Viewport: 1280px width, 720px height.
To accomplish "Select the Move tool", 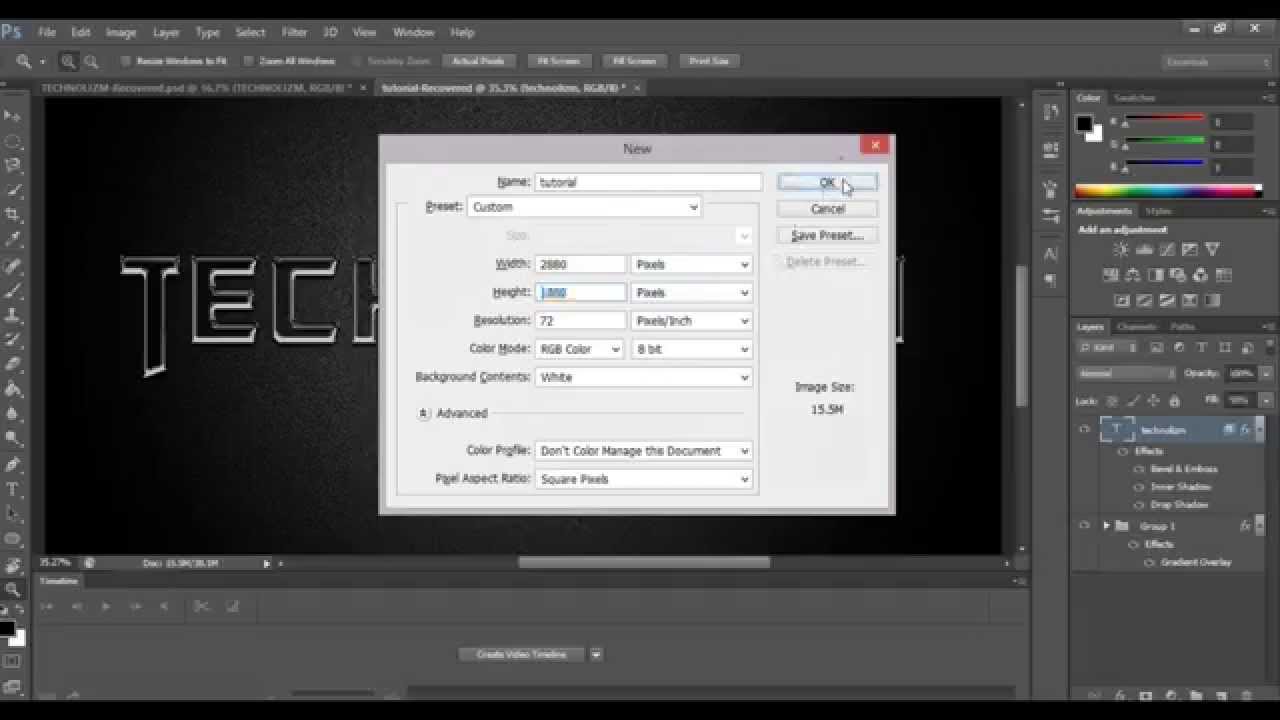I will [13, 116].
